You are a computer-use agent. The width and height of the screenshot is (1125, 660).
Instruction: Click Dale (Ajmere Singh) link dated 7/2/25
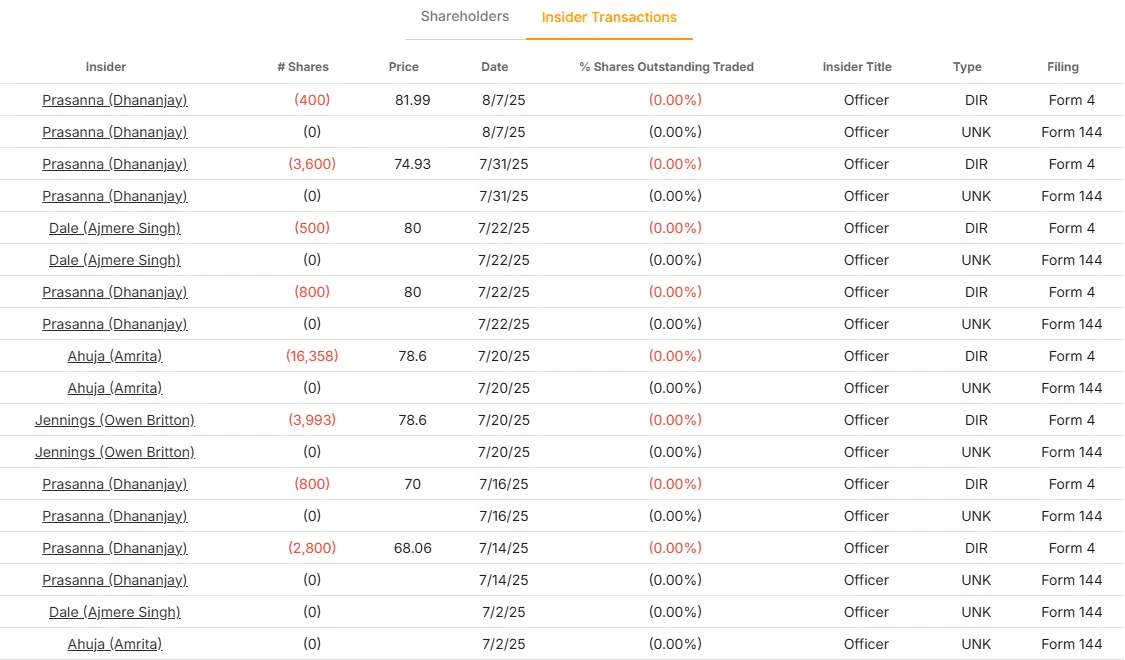tap(115, 612)
